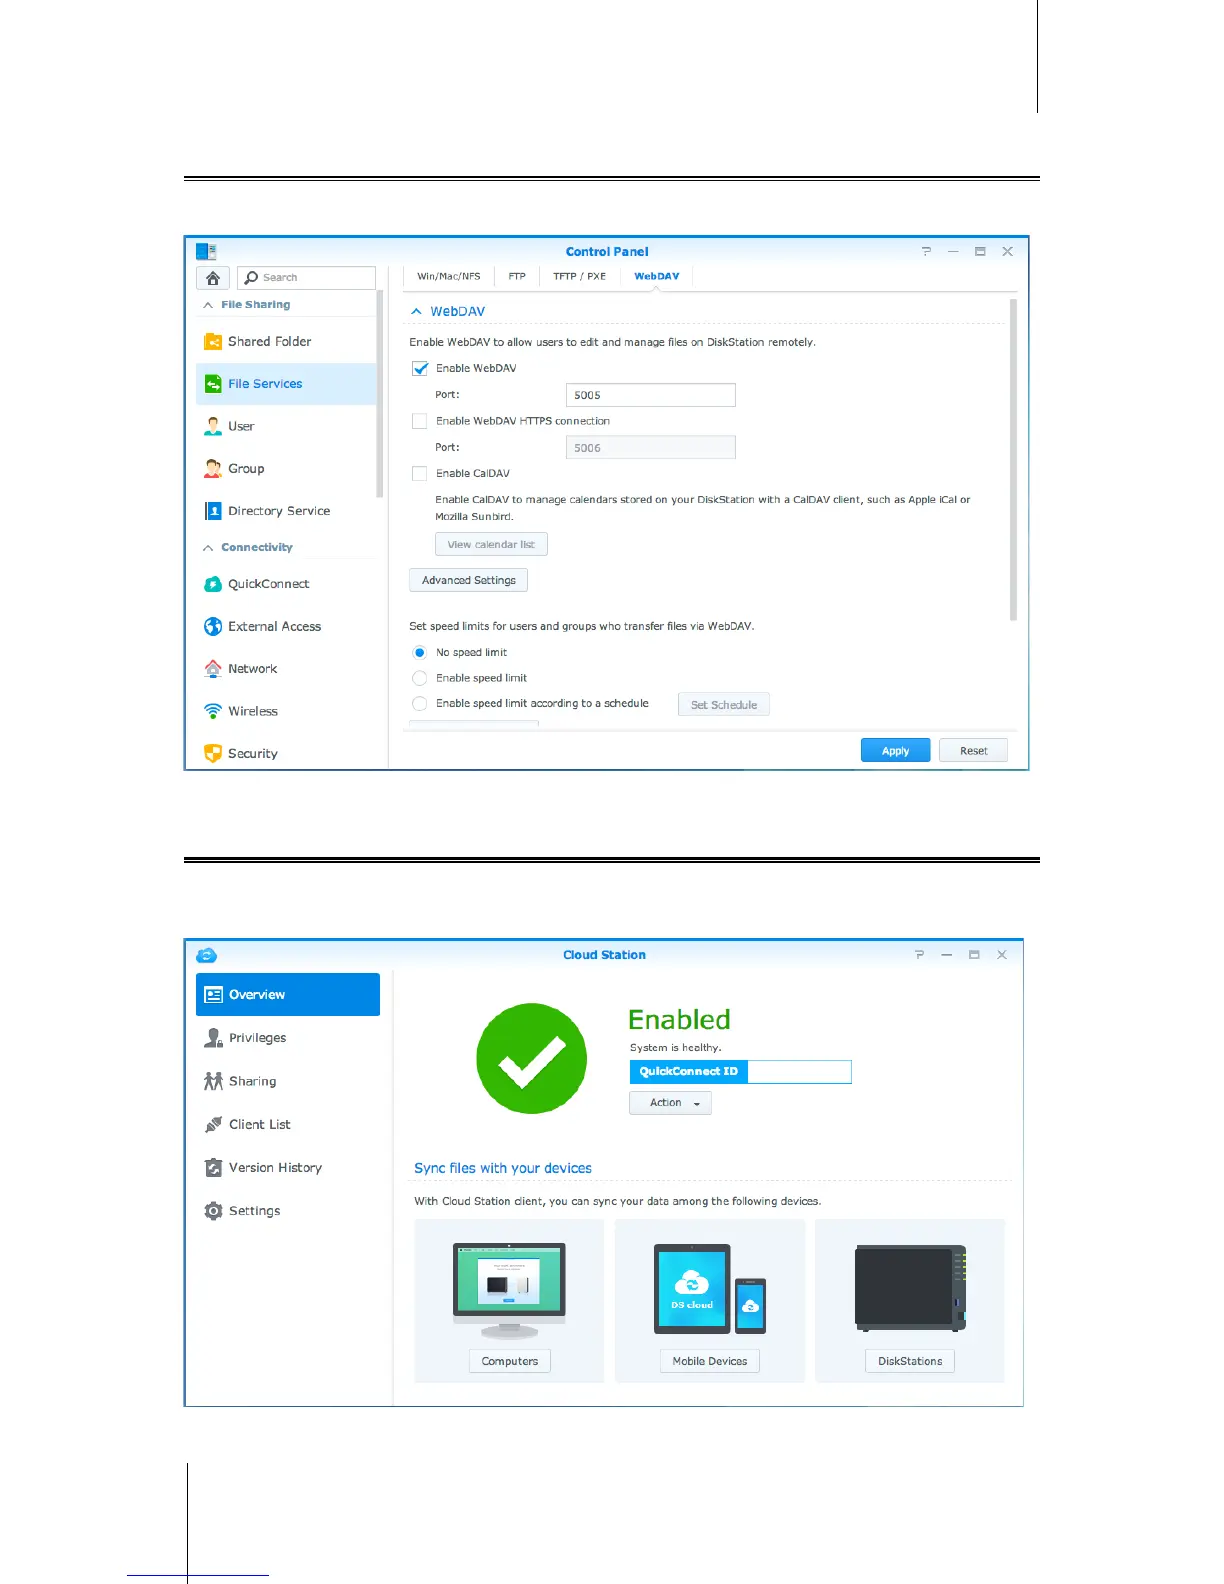Switch to Win/Mac/NFS tab

(x=448, y=277)
